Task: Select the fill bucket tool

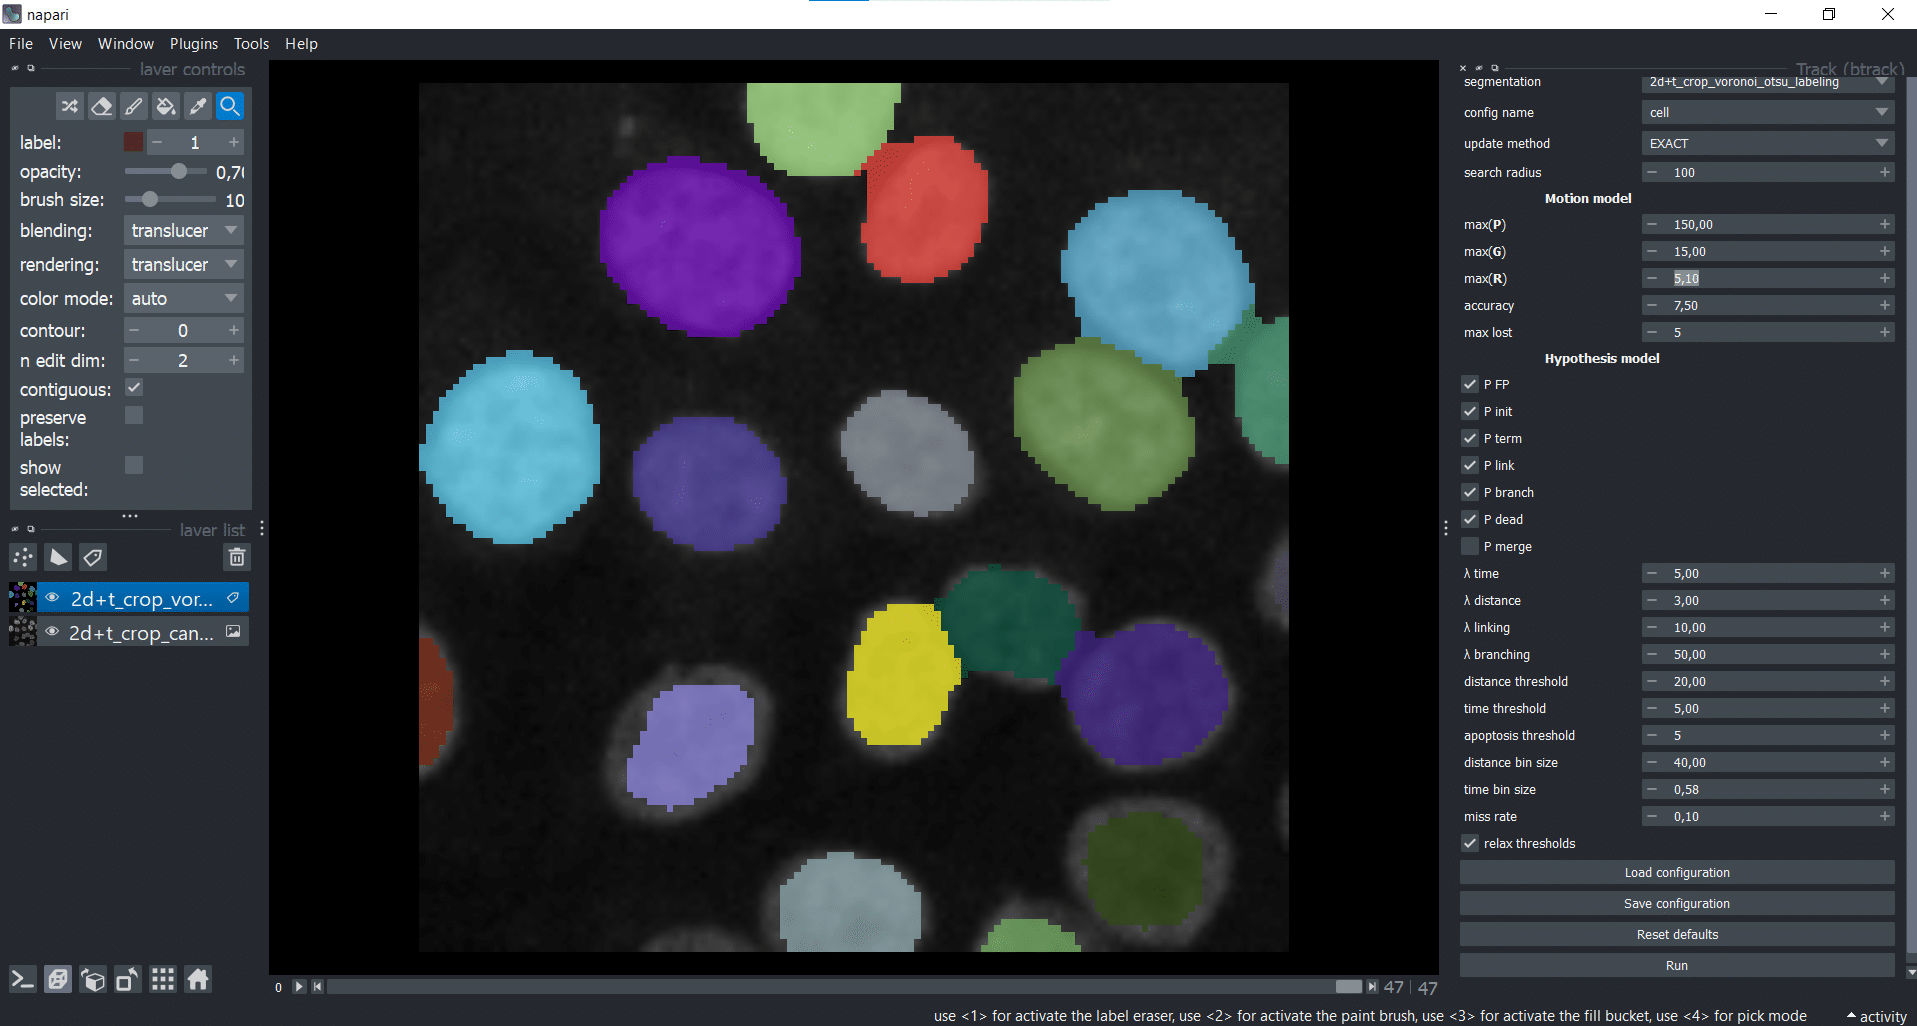Action: click(x=166, y=106)
